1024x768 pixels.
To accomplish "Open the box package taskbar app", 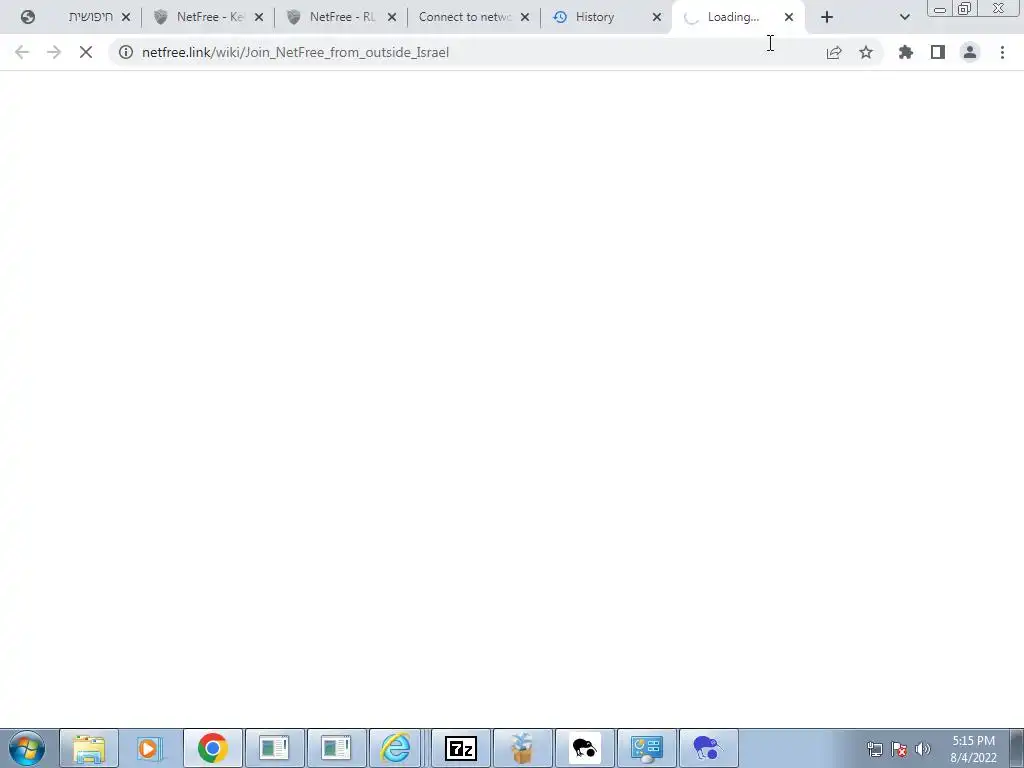I will (522, 748).
